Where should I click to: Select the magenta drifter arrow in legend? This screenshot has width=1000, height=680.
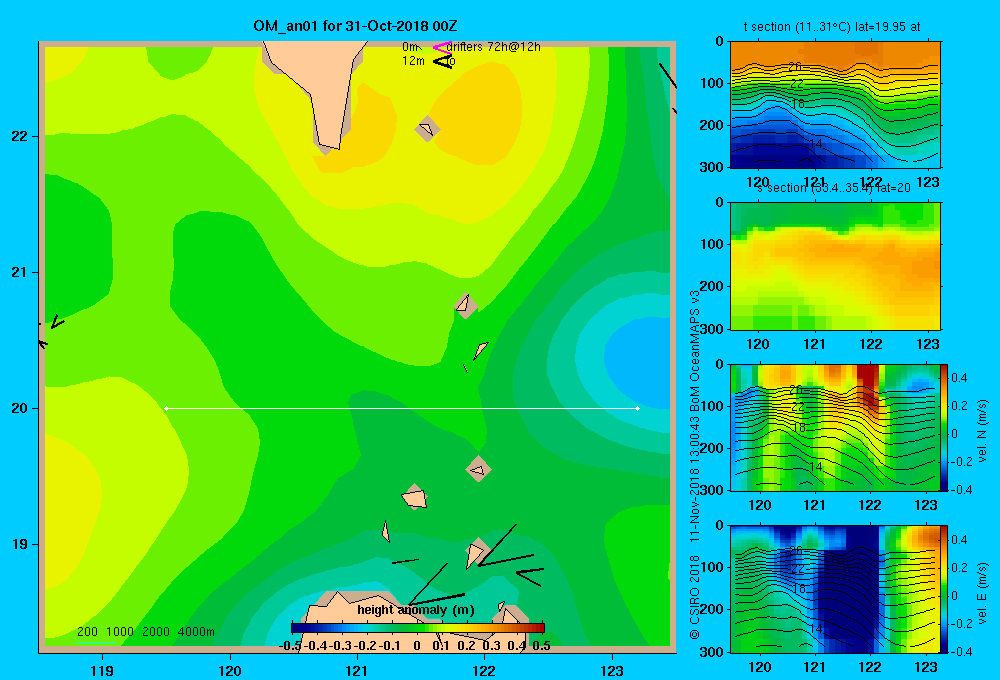[x=441, y=47]
